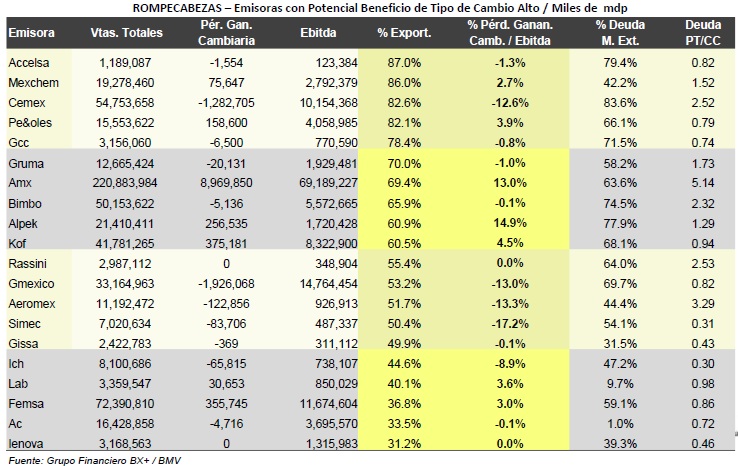The height and width of the screenshot is (466, 738).
Task: Select Gruma's 70.0% export cell
Action: click(404, 163)
